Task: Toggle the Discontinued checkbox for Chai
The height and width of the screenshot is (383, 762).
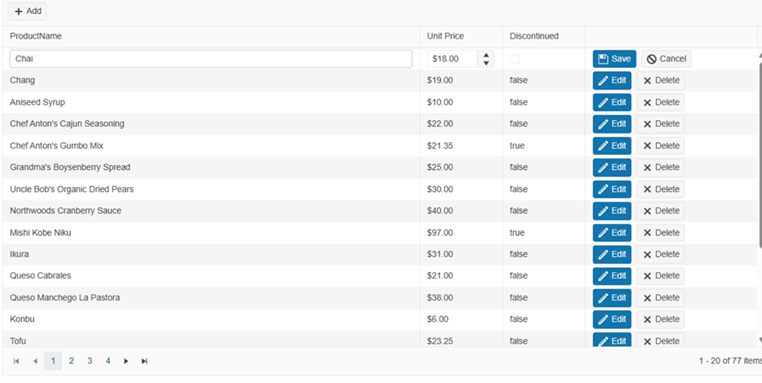Action: tap(515, 59)
